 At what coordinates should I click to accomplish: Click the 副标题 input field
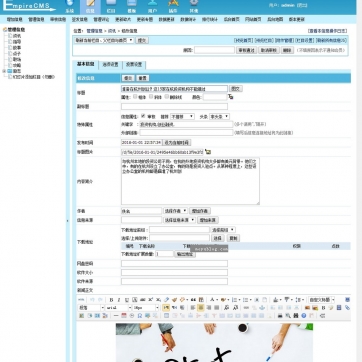174,106
